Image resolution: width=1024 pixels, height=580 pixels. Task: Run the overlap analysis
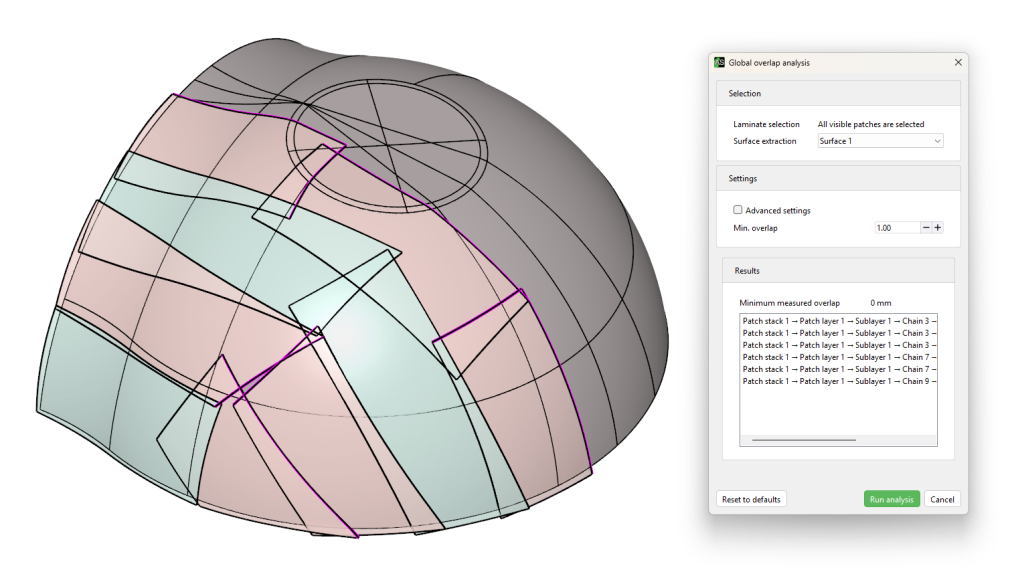click(891, 499)
